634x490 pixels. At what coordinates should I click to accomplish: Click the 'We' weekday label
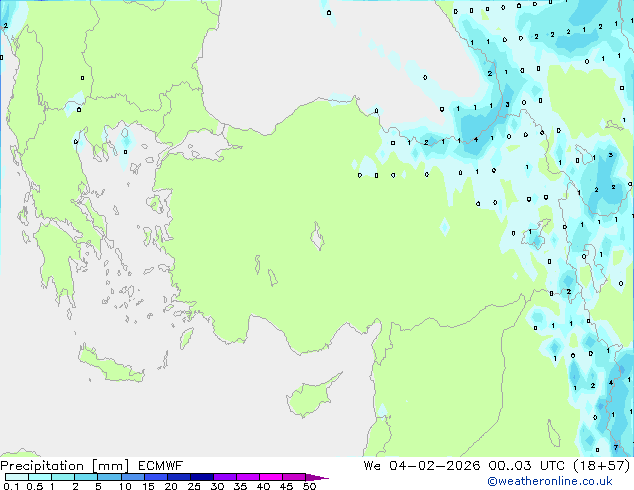[x=372, y=465]
